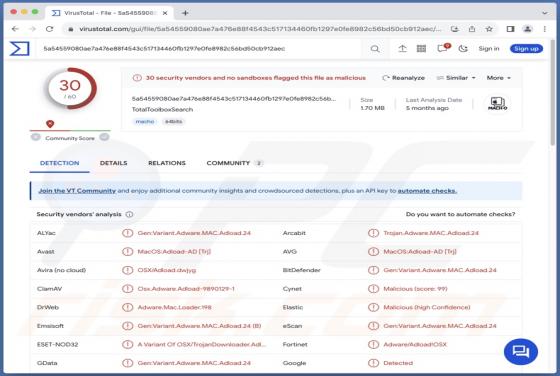Click the browser share icon

[472, 29]
